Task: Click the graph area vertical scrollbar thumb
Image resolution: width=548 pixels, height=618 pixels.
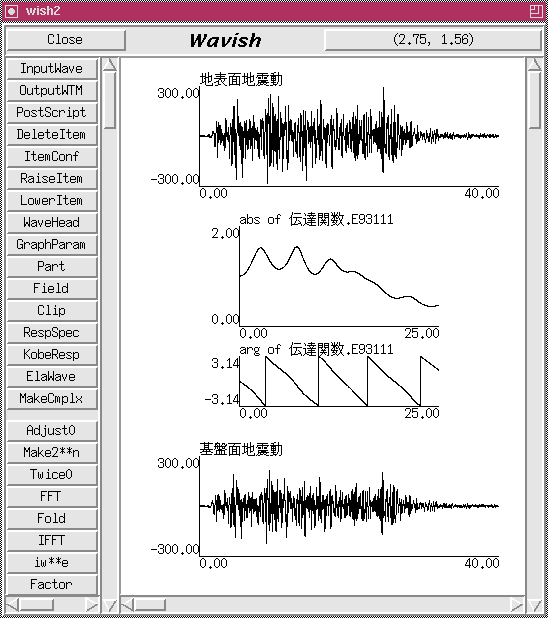Action: pos(535,100)
